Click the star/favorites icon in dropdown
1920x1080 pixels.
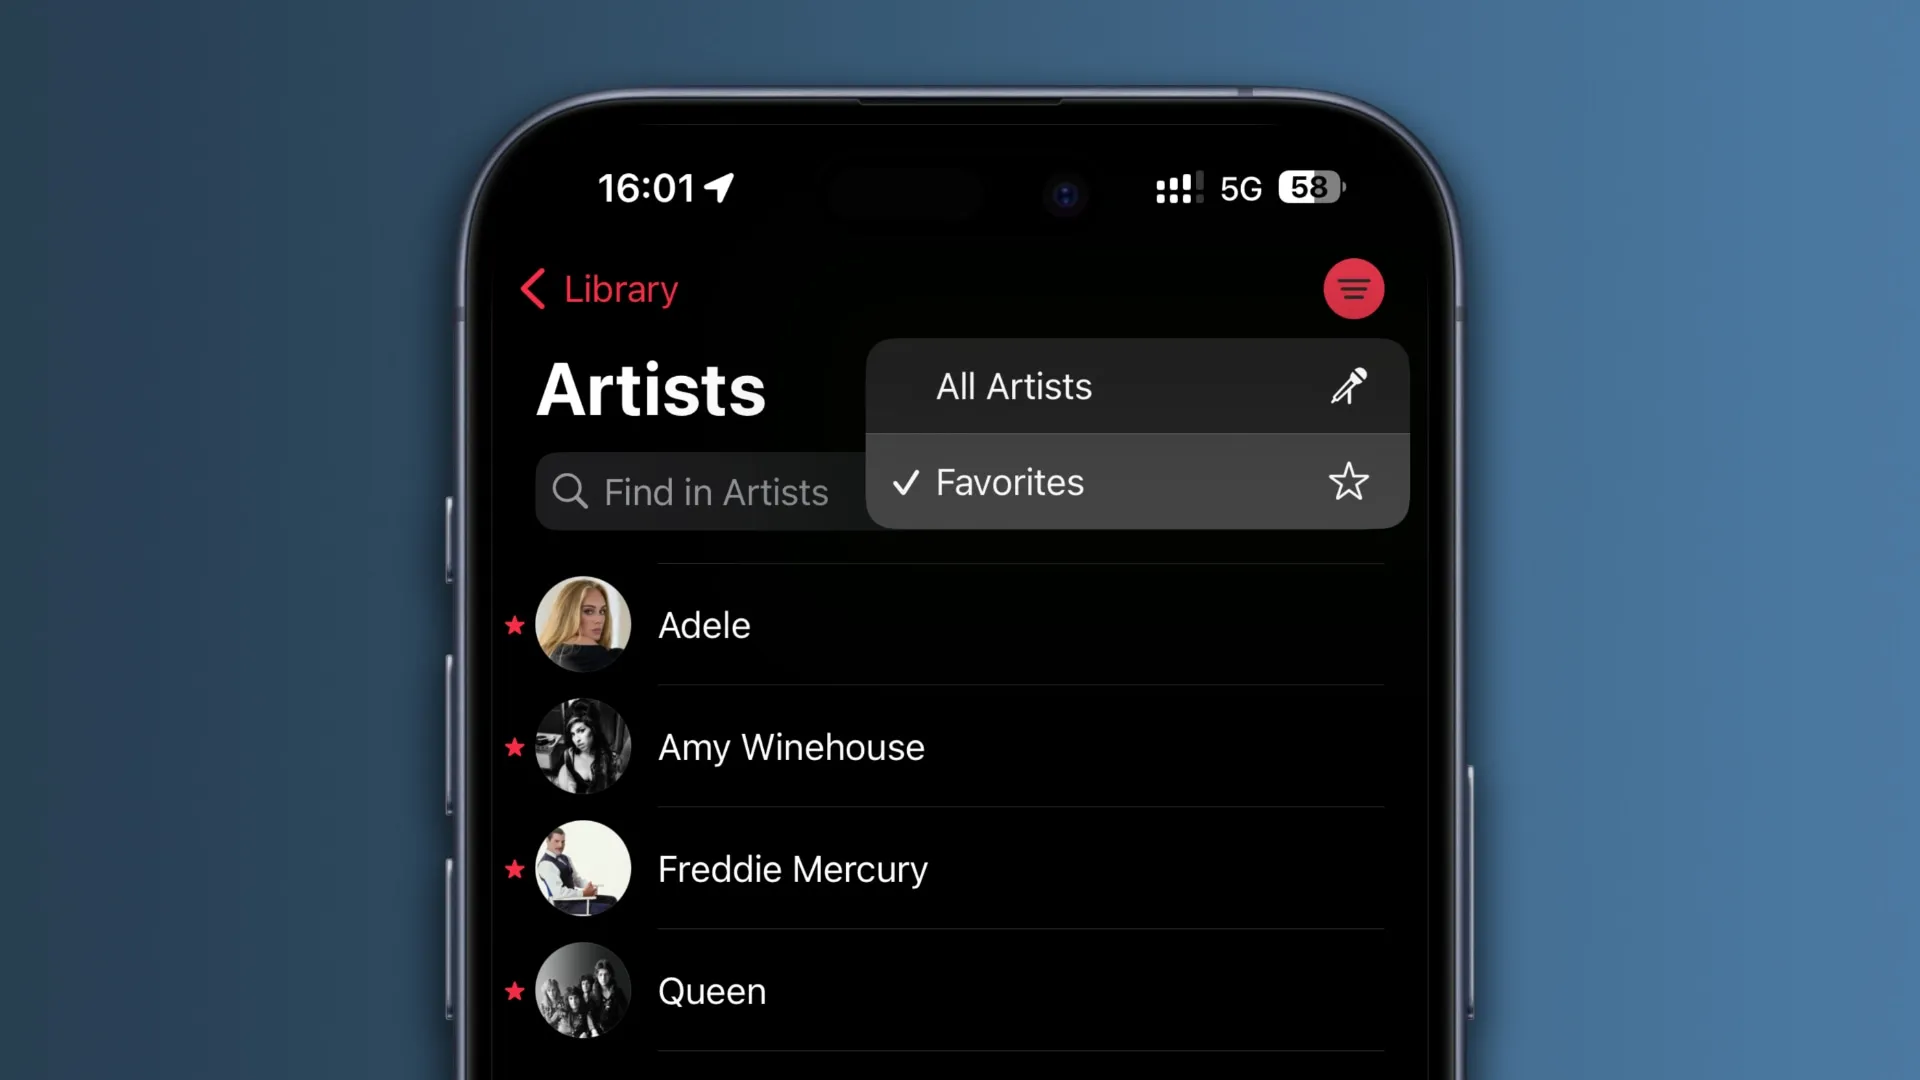point(1348,481)
